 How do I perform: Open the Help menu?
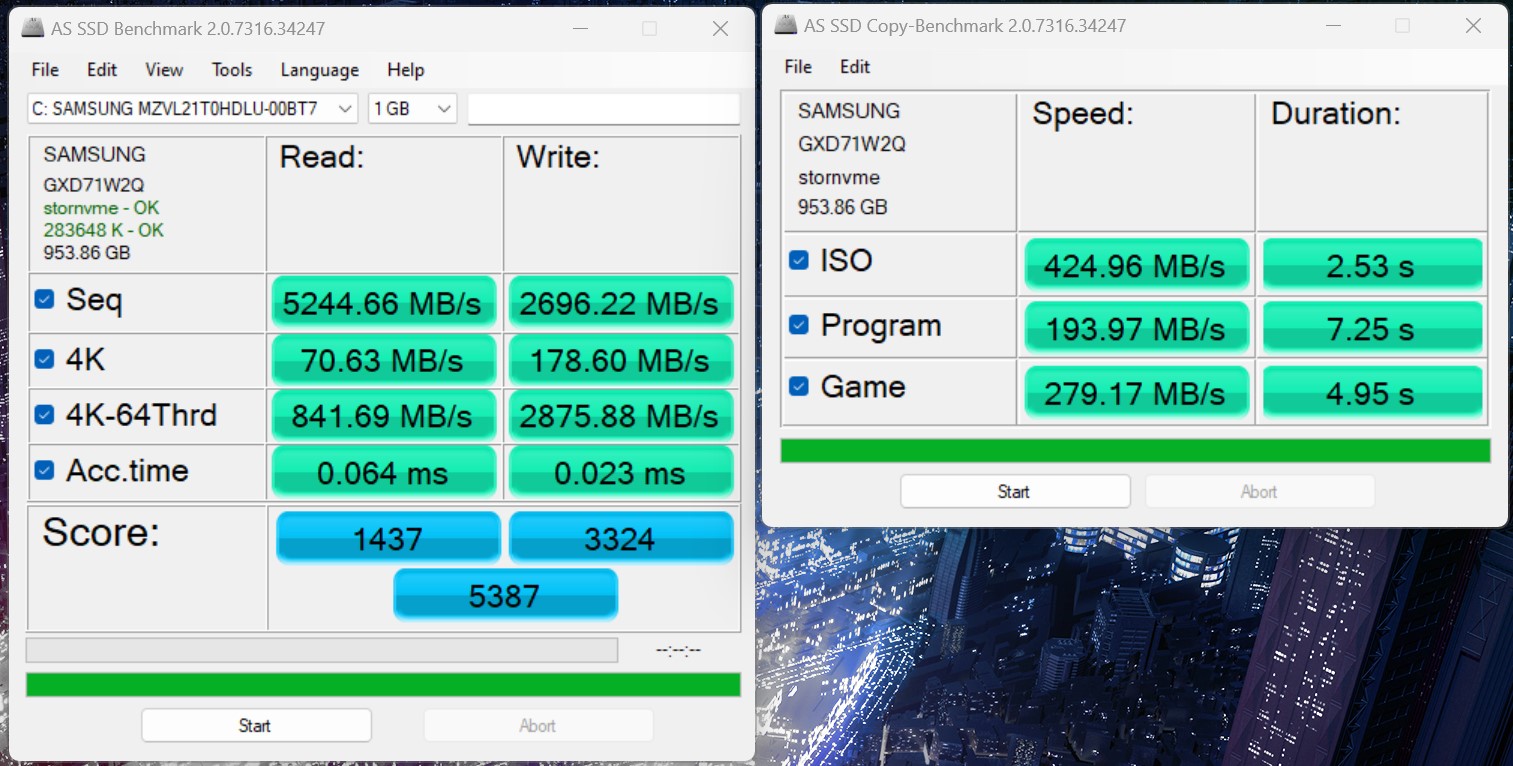coord(405,70)
